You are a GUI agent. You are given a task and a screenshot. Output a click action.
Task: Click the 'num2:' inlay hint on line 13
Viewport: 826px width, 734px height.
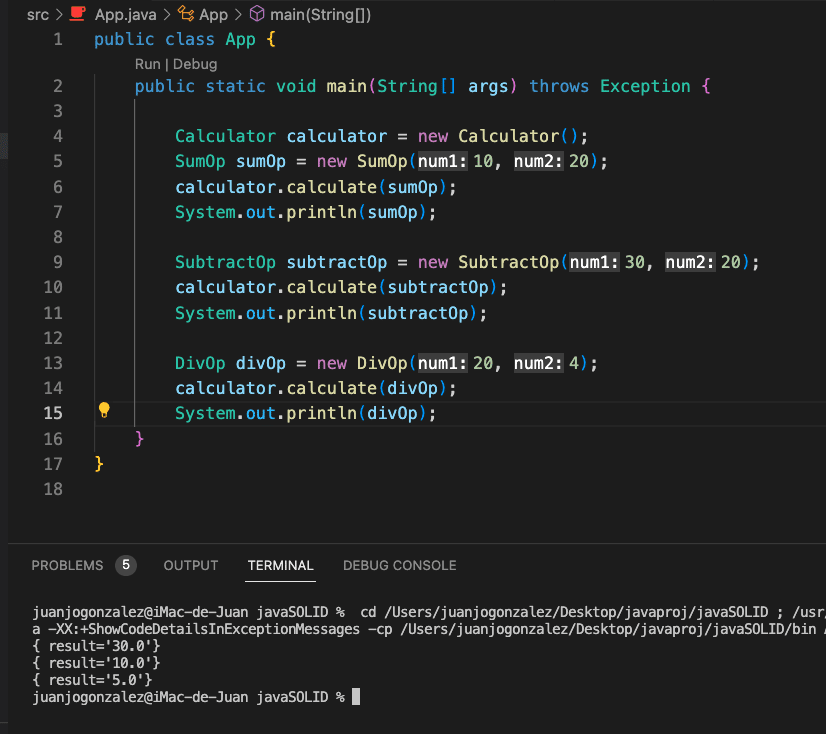[538, 363]
